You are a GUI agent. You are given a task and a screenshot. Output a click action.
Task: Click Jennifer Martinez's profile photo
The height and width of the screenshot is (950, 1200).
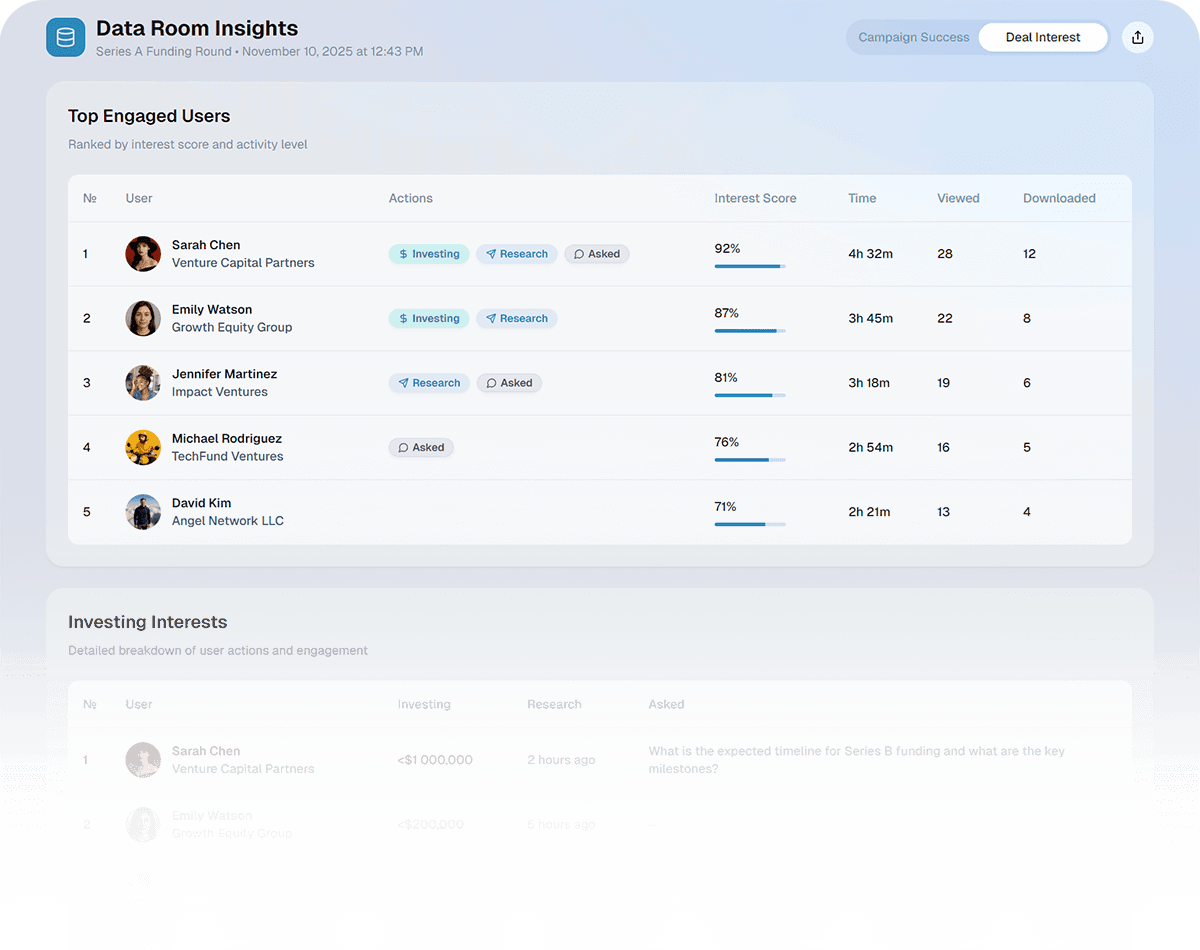coord(143,383)
